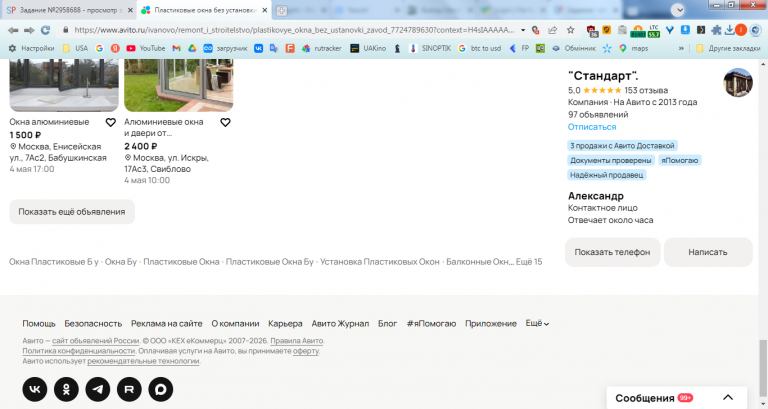Image resolution: width=768 pixels, height=409 pixels.
Task: Open the site information lock icon
Action: (x=65, y=30)
